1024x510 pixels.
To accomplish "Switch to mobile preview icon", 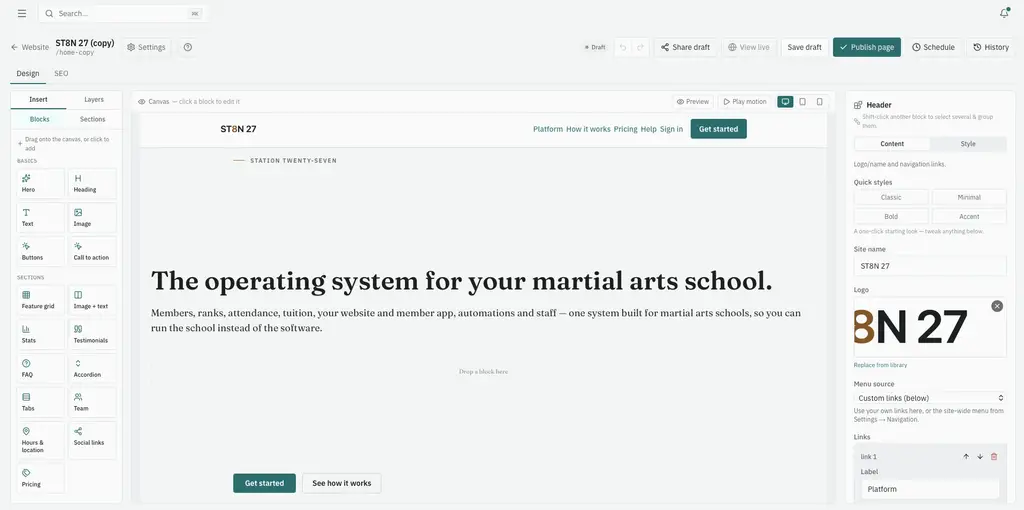I will point(820,102).
